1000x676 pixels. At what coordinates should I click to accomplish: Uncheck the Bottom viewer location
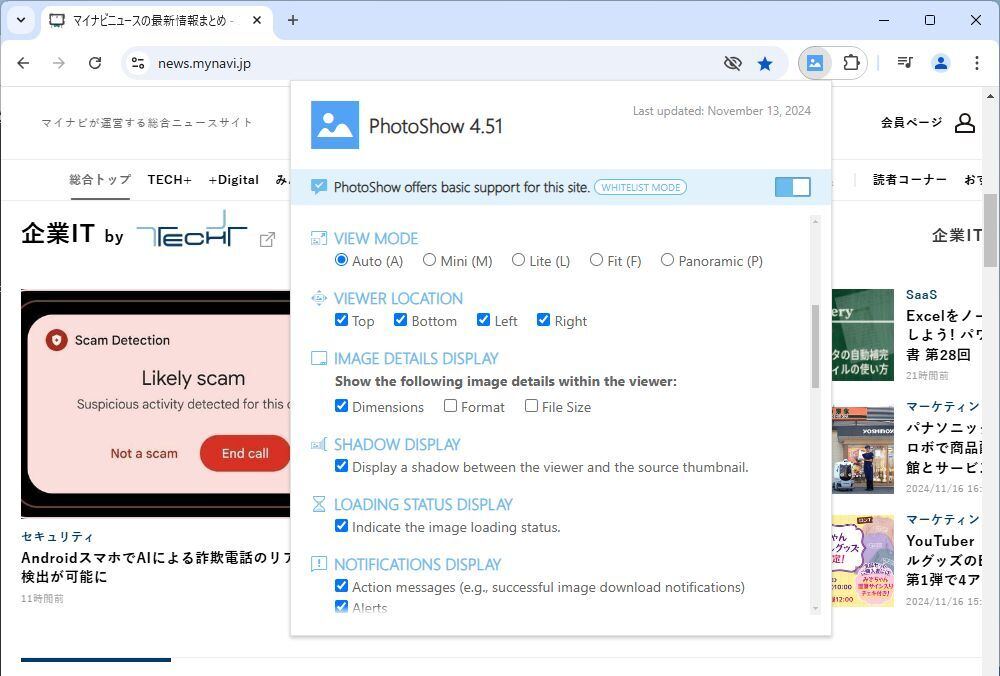[x=401, y=320]
